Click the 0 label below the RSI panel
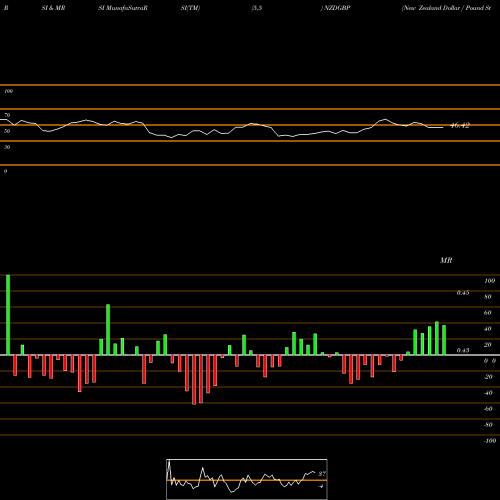The height and width of the screenshot is (500, 500). click(x=5, y=171)
